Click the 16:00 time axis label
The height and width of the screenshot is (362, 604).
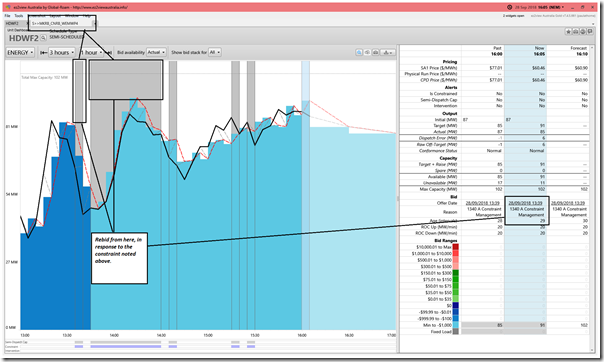pos(302,335)
